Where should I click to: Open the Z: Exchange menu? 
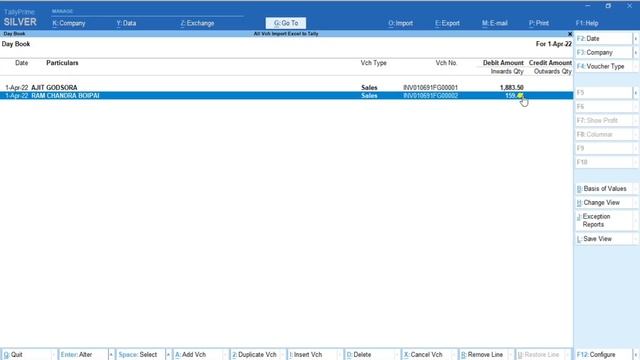pos(197,23)
